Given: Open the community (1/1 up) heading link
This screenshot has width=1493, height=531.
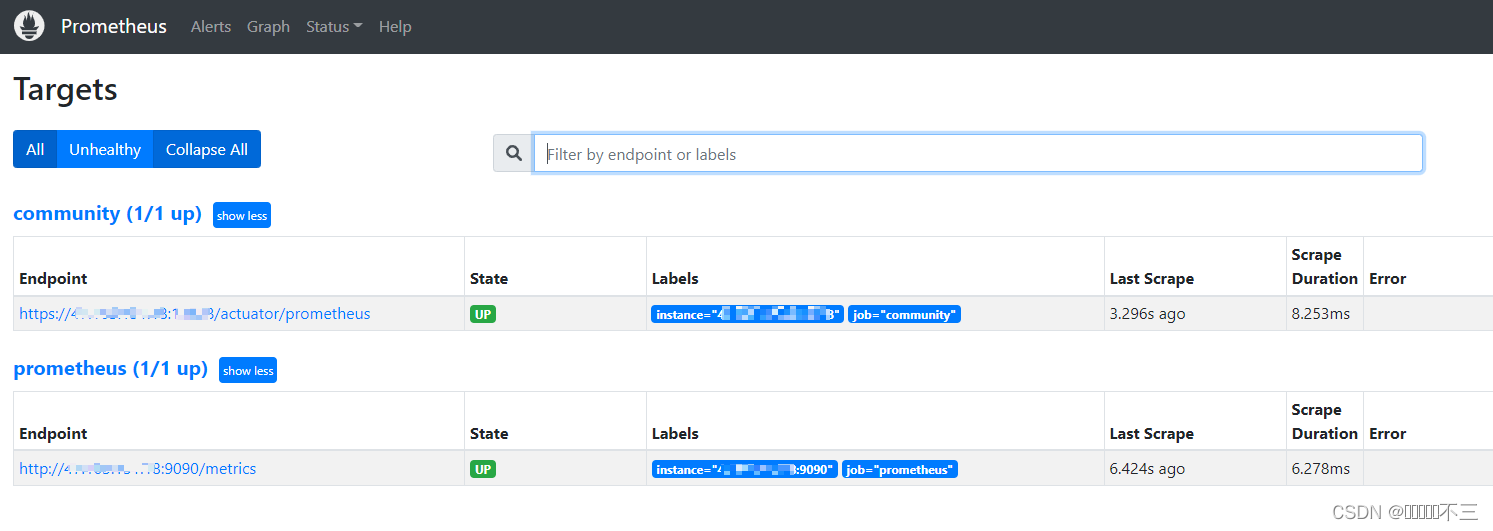Looking at the screenshot, I should pos(108,213).
